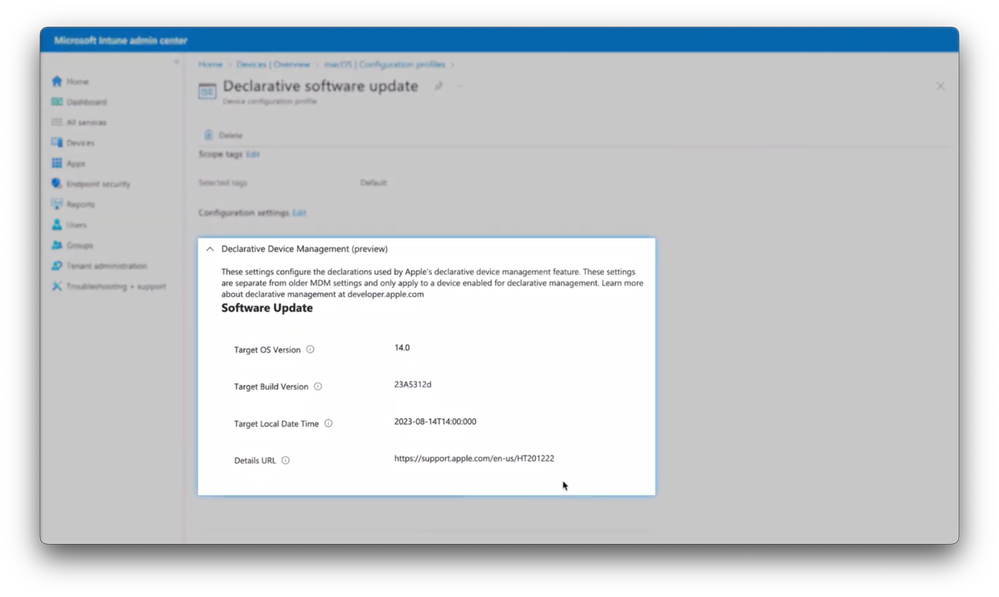Viewport: 999px width, 597px height.
Task: Show info for Target Build Version
Action: pyautogui.click(x=318, y=386)
